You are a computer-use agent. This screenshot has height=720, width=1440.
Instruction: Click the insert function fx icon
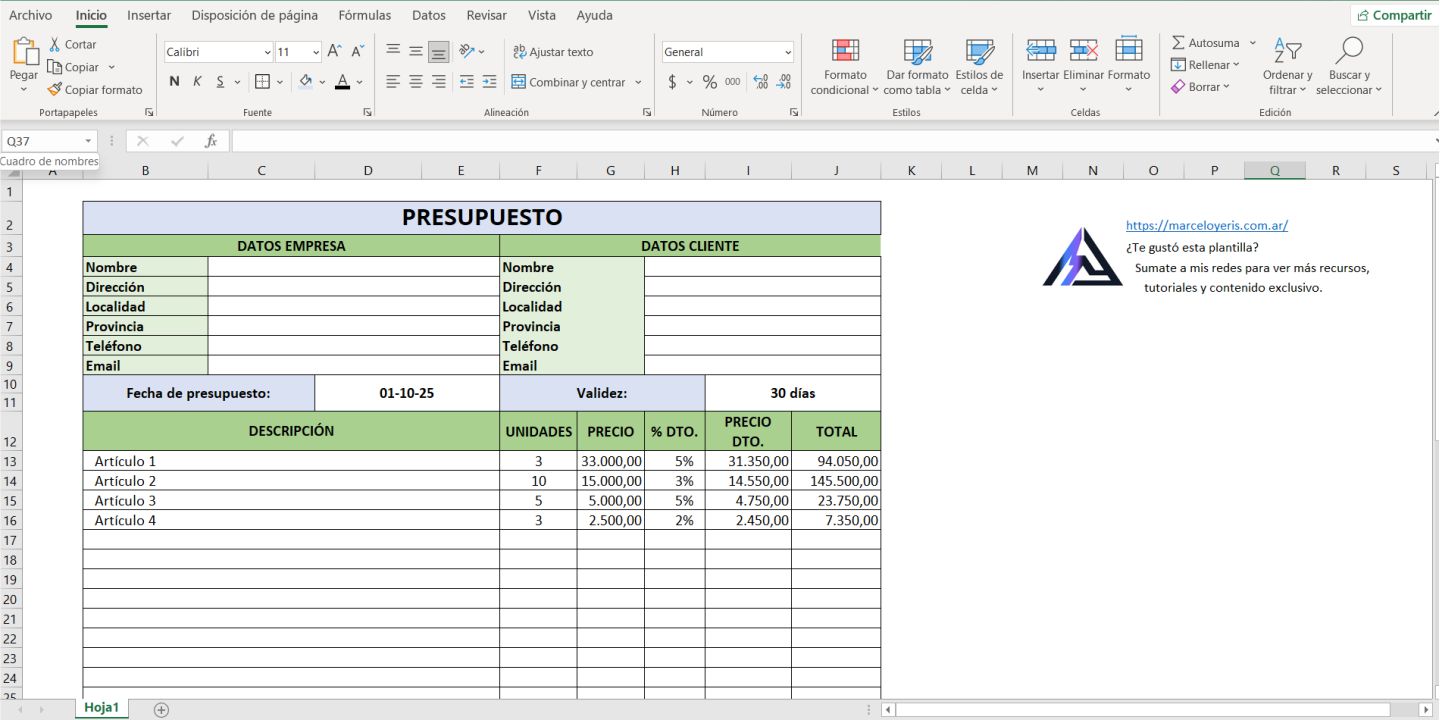(x=210, y=141)
